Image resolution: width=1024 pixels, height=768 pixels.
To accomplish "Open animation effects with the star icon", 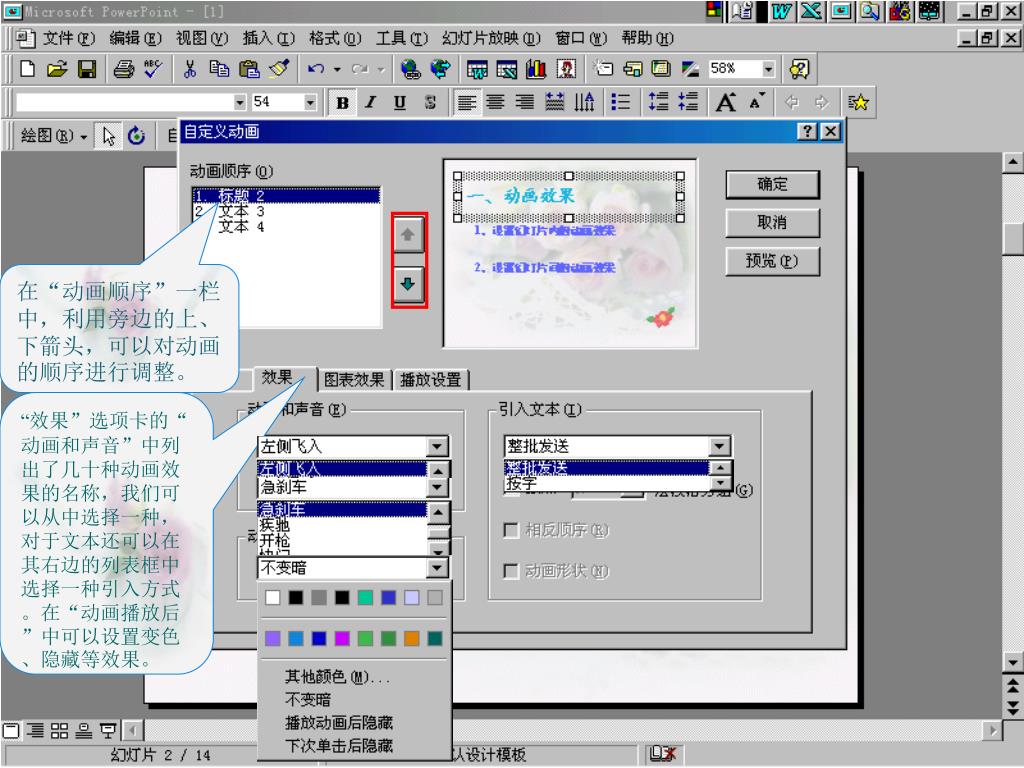I will pos(858,103).
